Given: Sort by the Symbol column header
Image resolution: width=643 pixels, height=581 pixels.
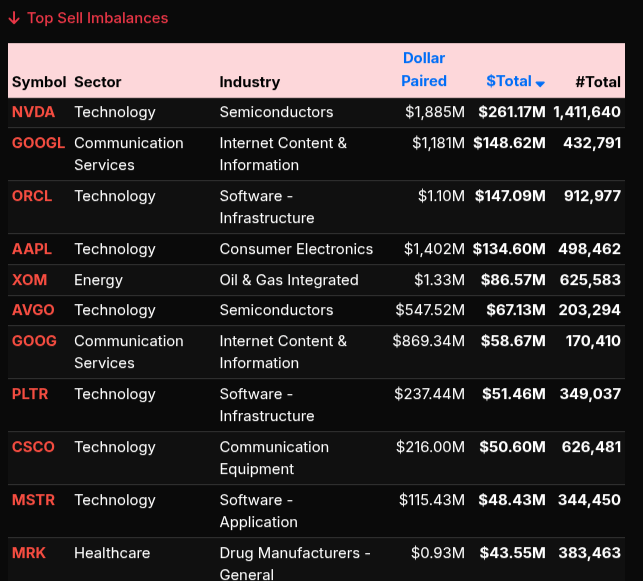Looking at the screenshot, I should 38,82.
